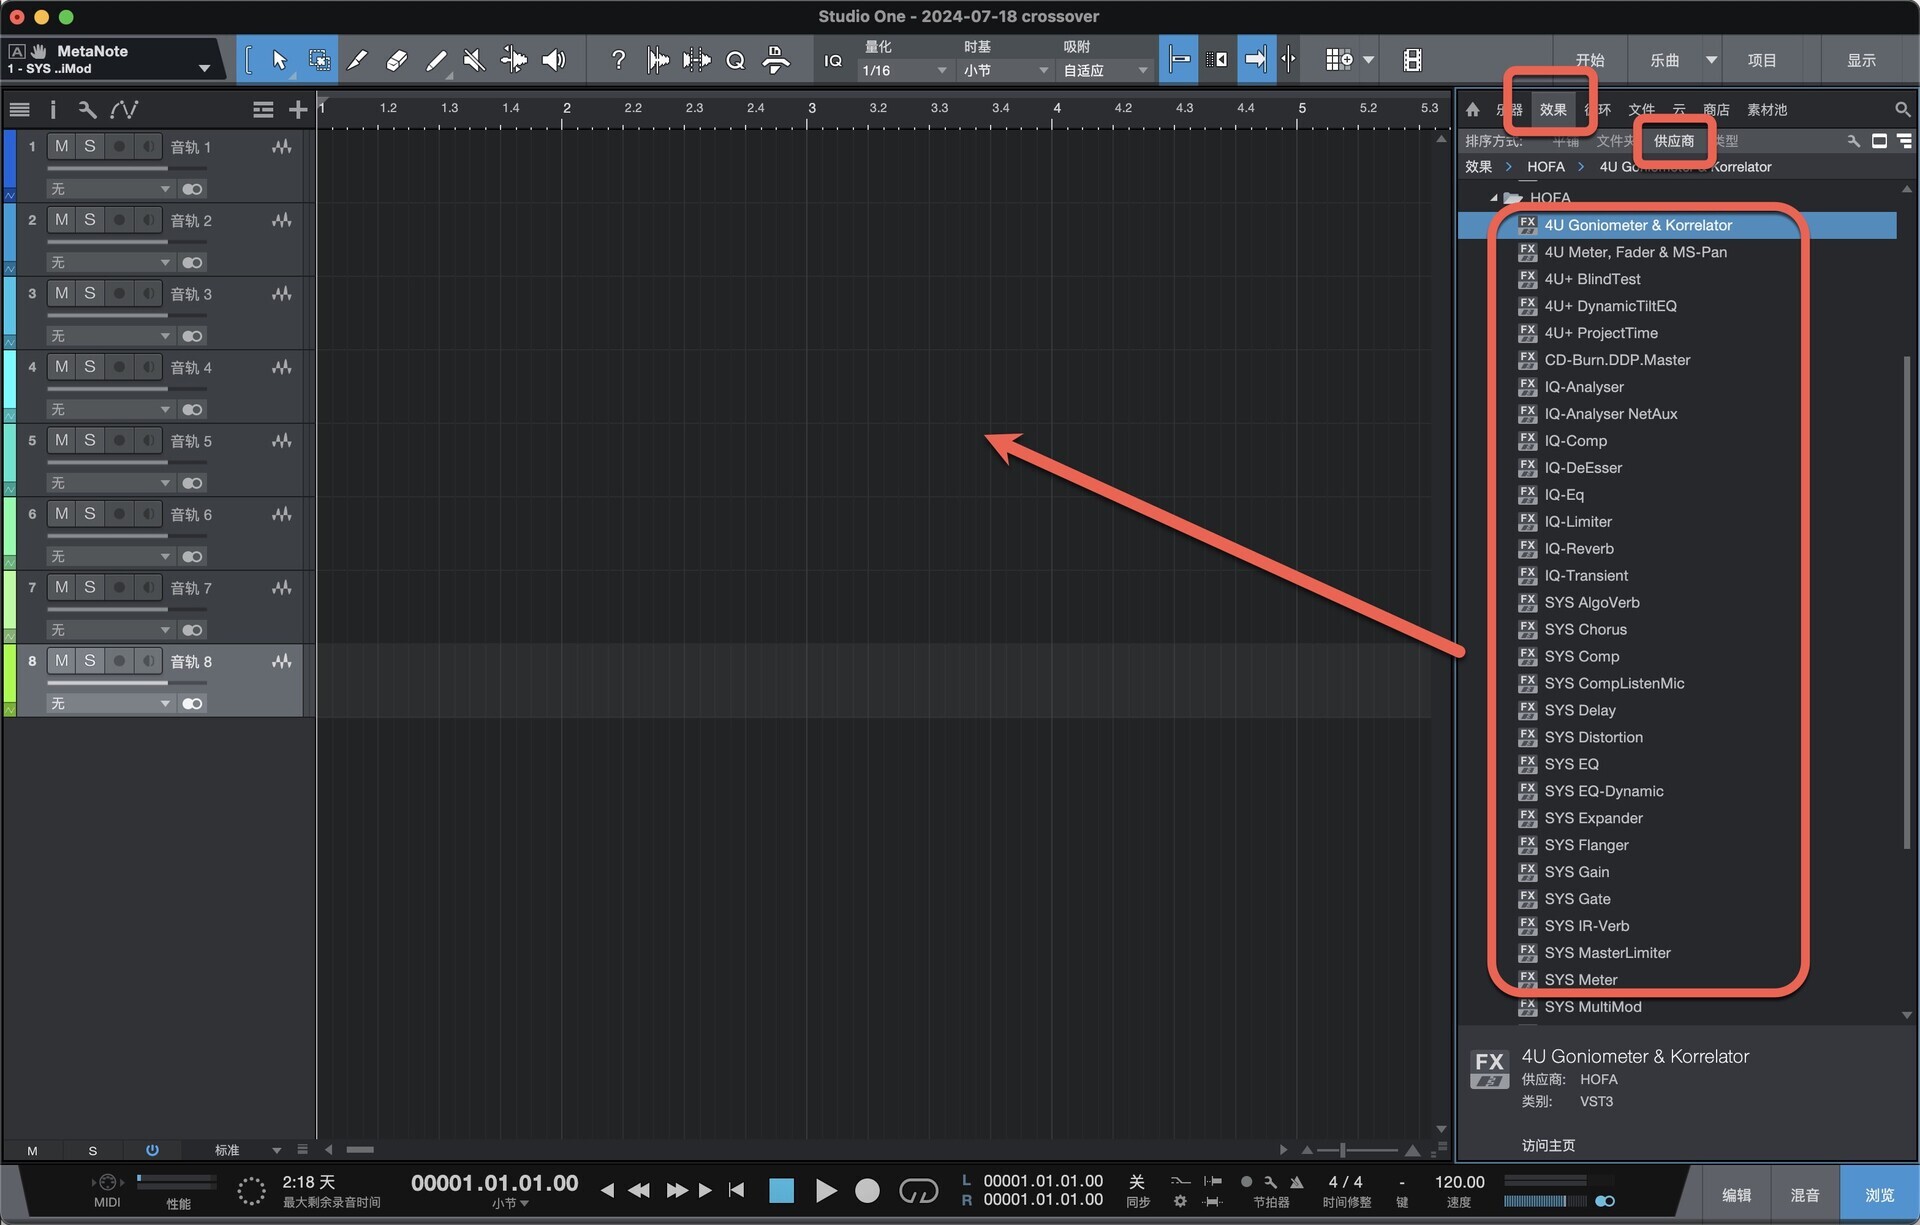The height and width of the screenshot is (1225, 1920).
Task: Select the Mute tool
Action: [474, 60]
